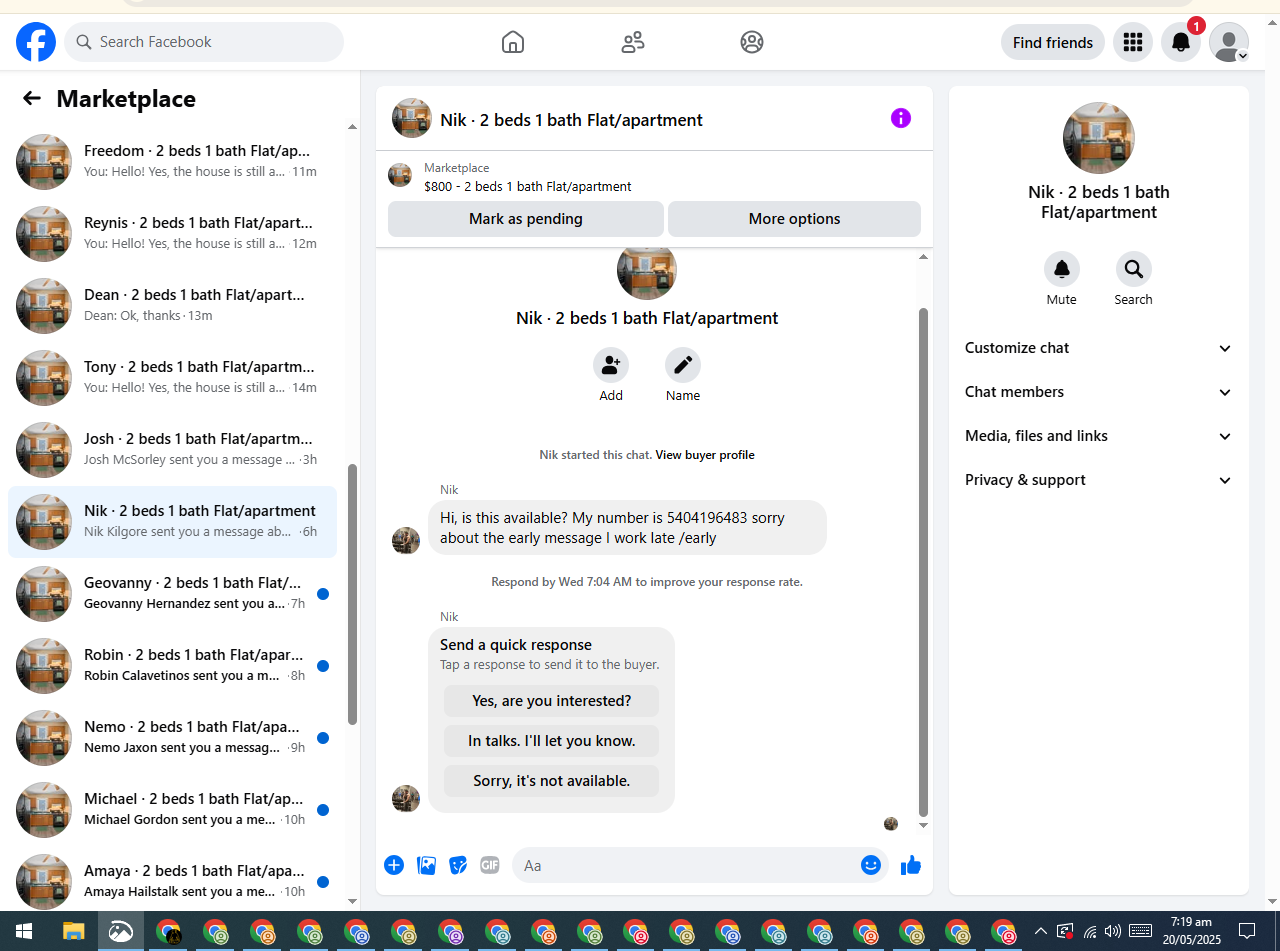Show hidden tray icons chevron
The image size is (1280, 951).
1040,931
